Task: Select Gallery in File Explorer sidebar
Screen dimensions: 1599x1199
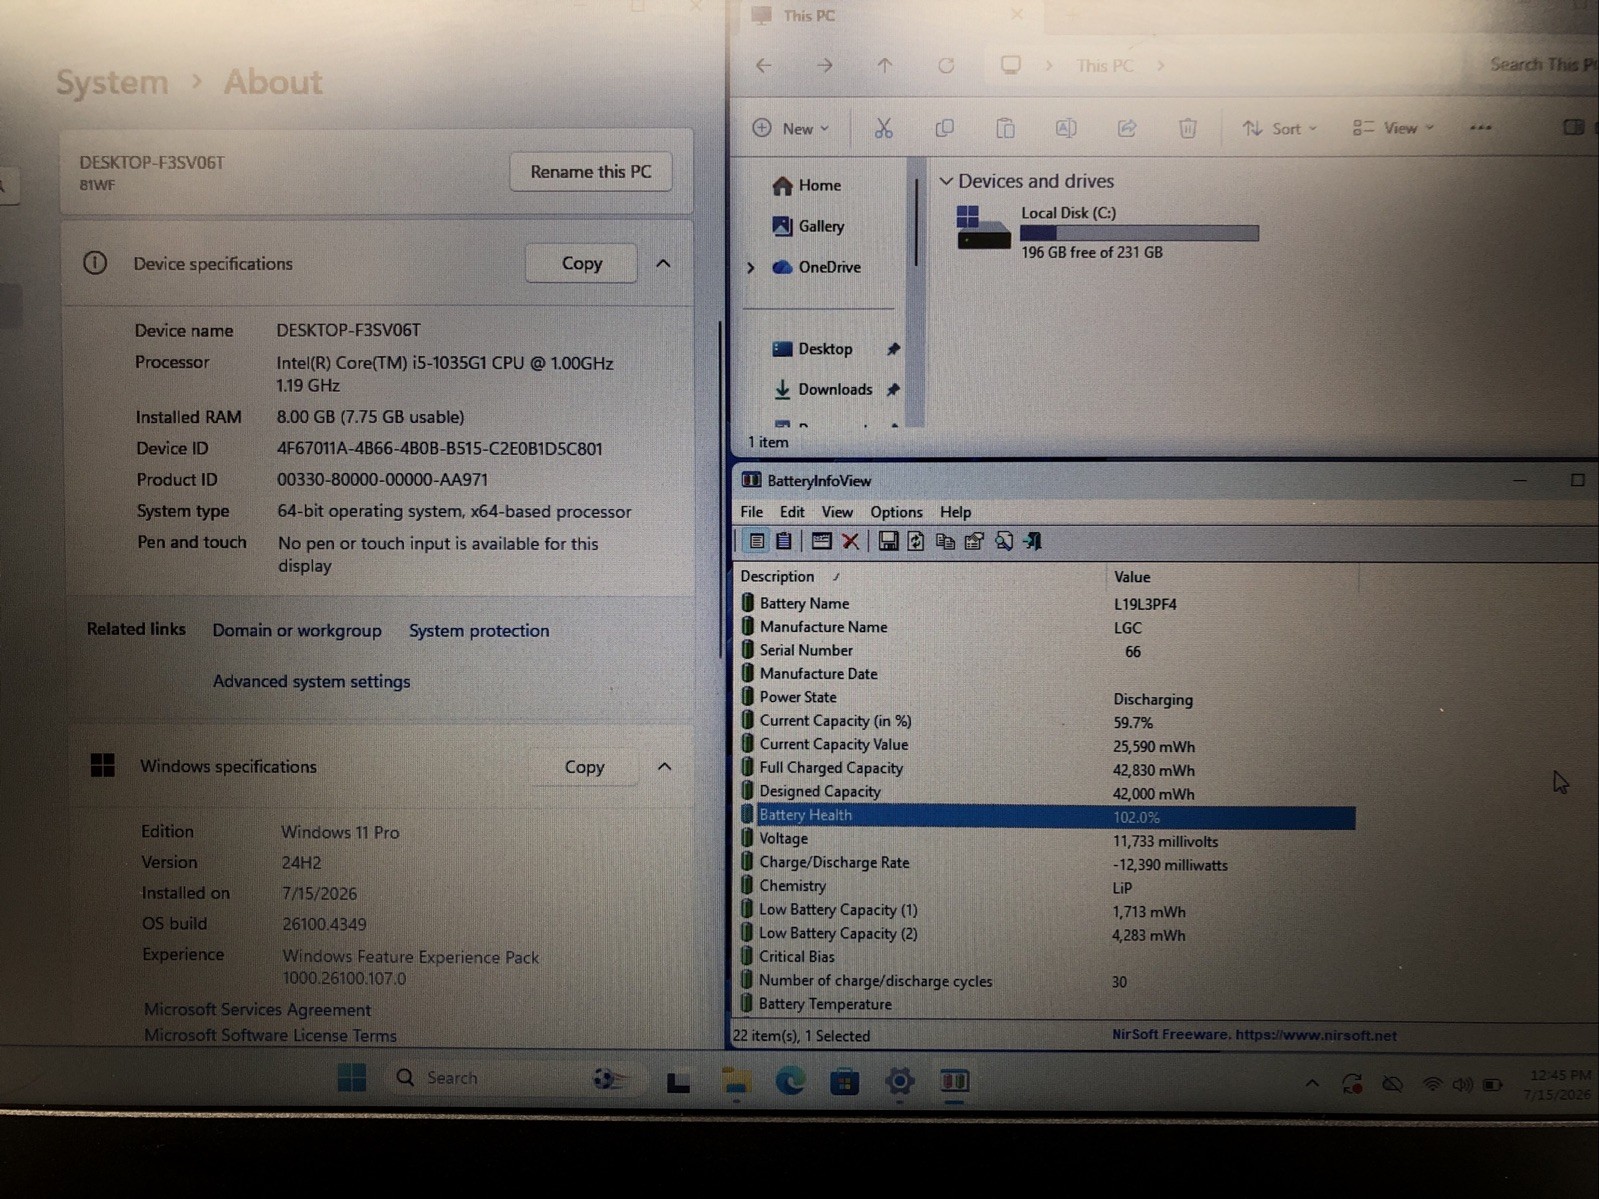Action: pos(809,227)
